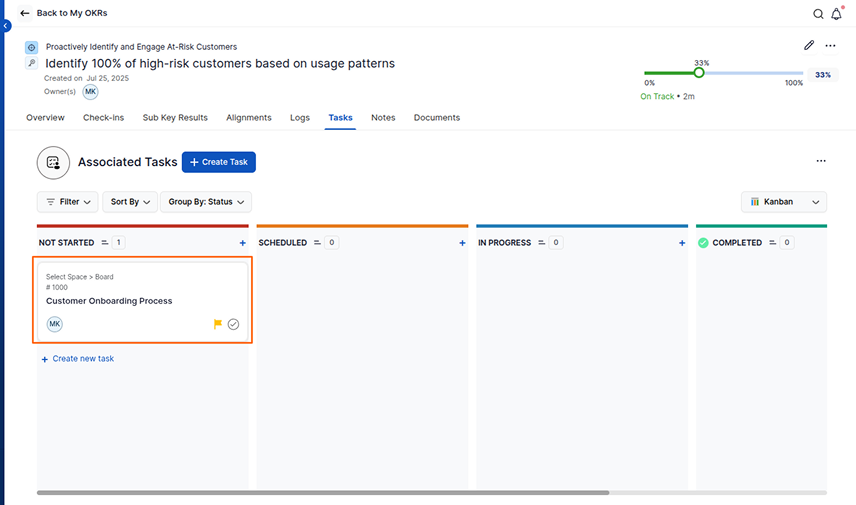Click Back to My OKRs link
The image size is (856, 505).
[72, 13]
